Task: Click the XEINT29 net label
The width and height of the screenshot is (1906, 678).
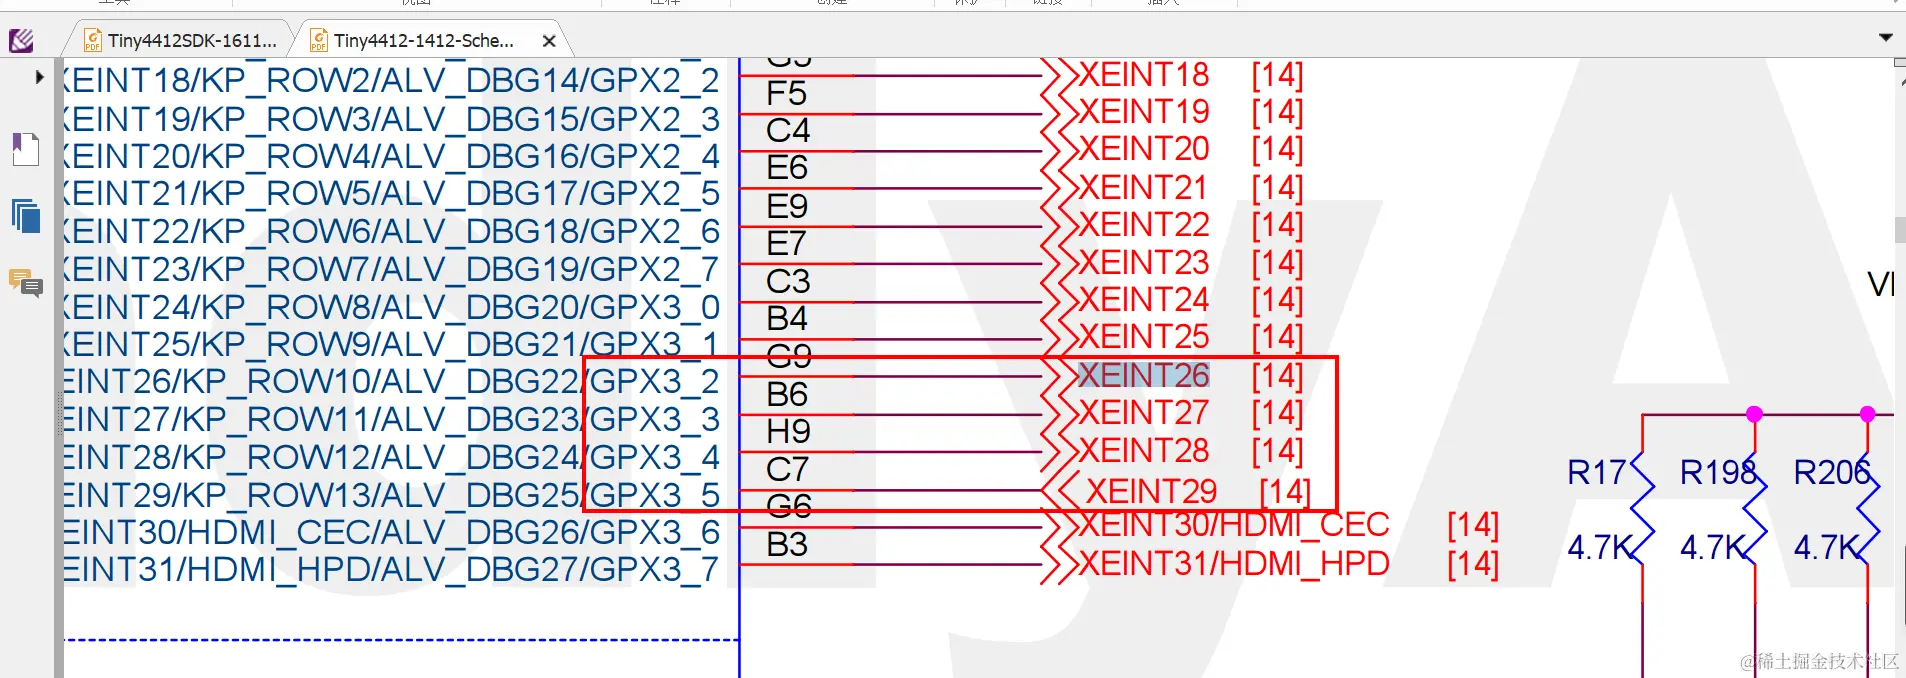Action: pos(1151,491)
